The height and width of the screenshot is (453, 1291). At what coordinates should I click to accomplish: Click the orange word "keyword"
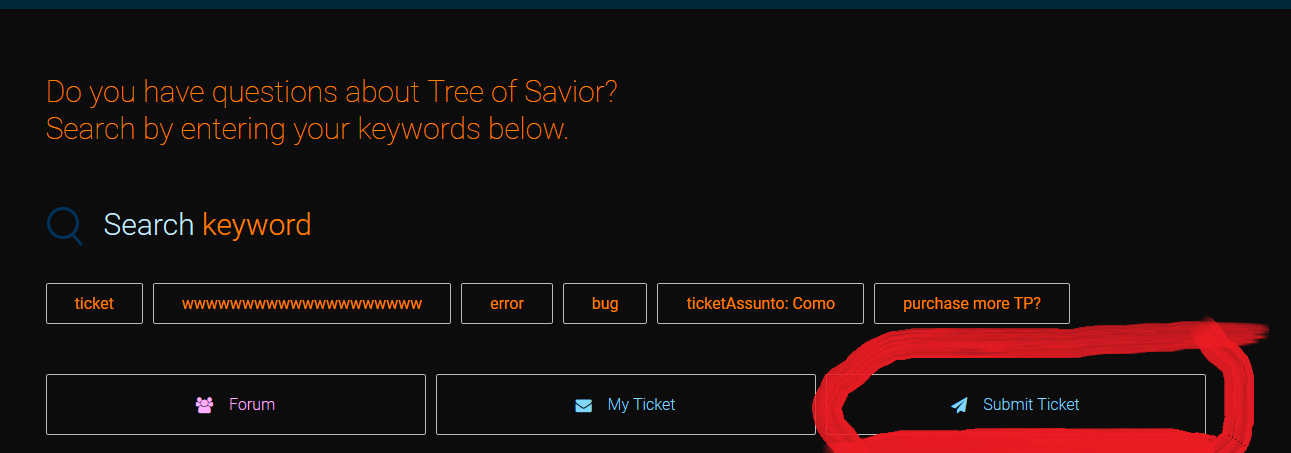coord(256,225)
